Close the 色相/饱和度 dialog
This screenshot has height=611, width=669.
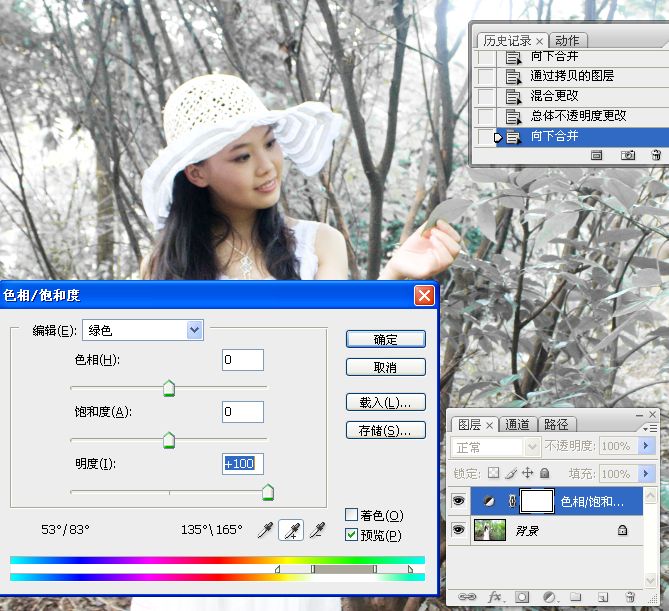[424, 295]
